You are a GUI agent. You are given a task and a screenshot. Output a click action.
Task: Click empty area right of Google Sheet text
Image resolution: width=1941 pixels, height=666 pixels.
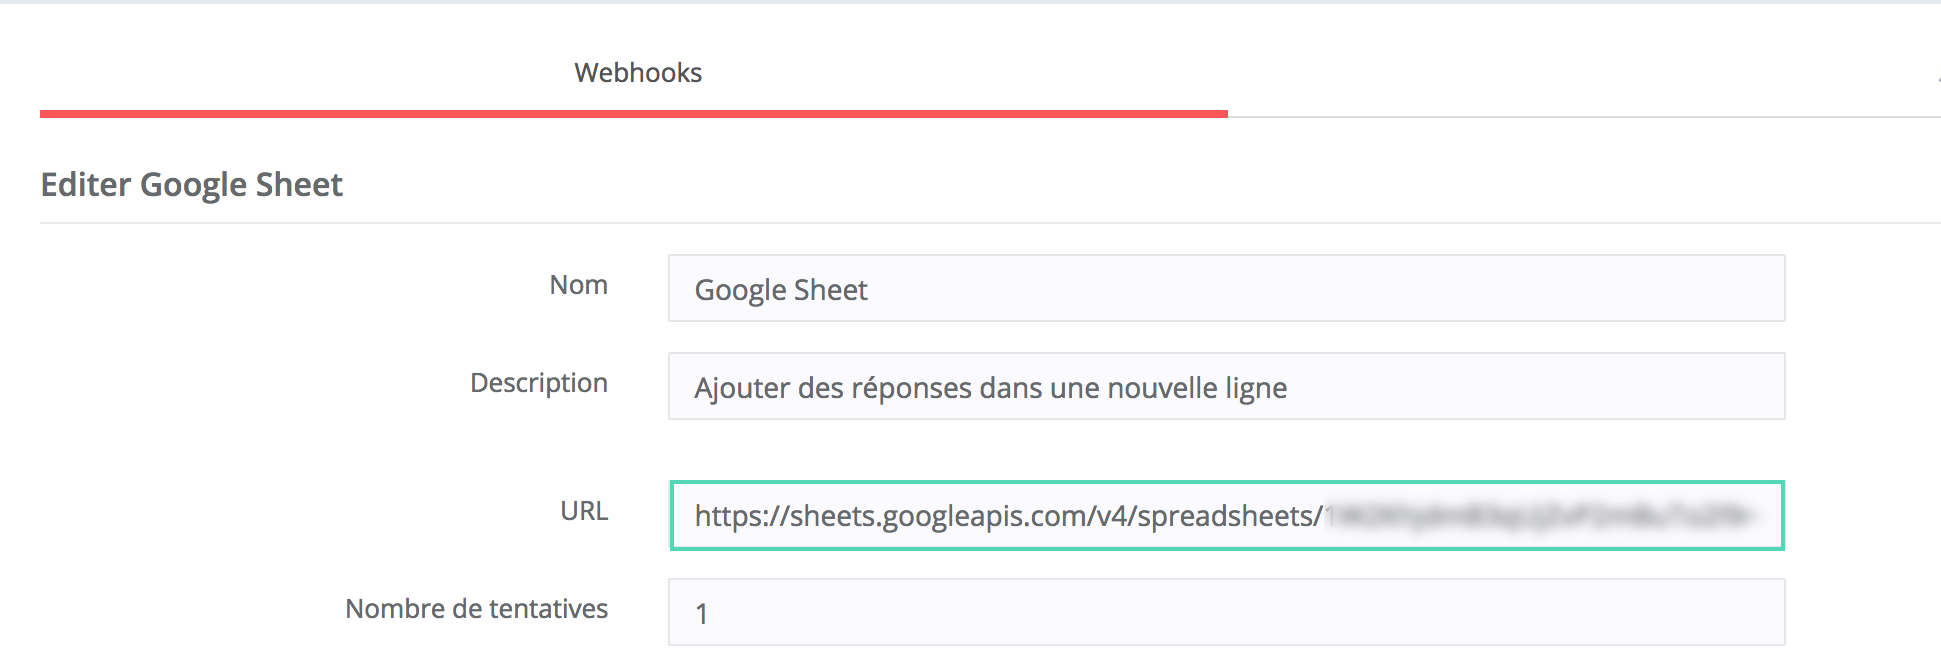pos(1300,289)
